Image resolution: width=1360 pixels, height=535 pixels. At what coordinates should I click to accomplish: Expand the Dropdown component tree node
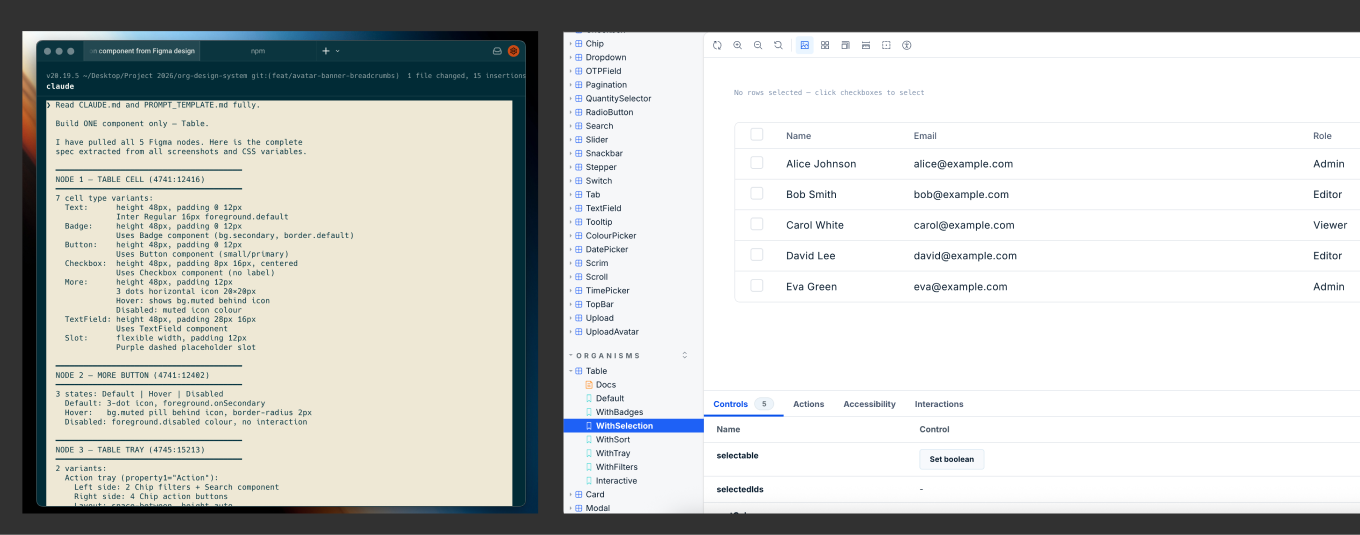tap(571, 58)
